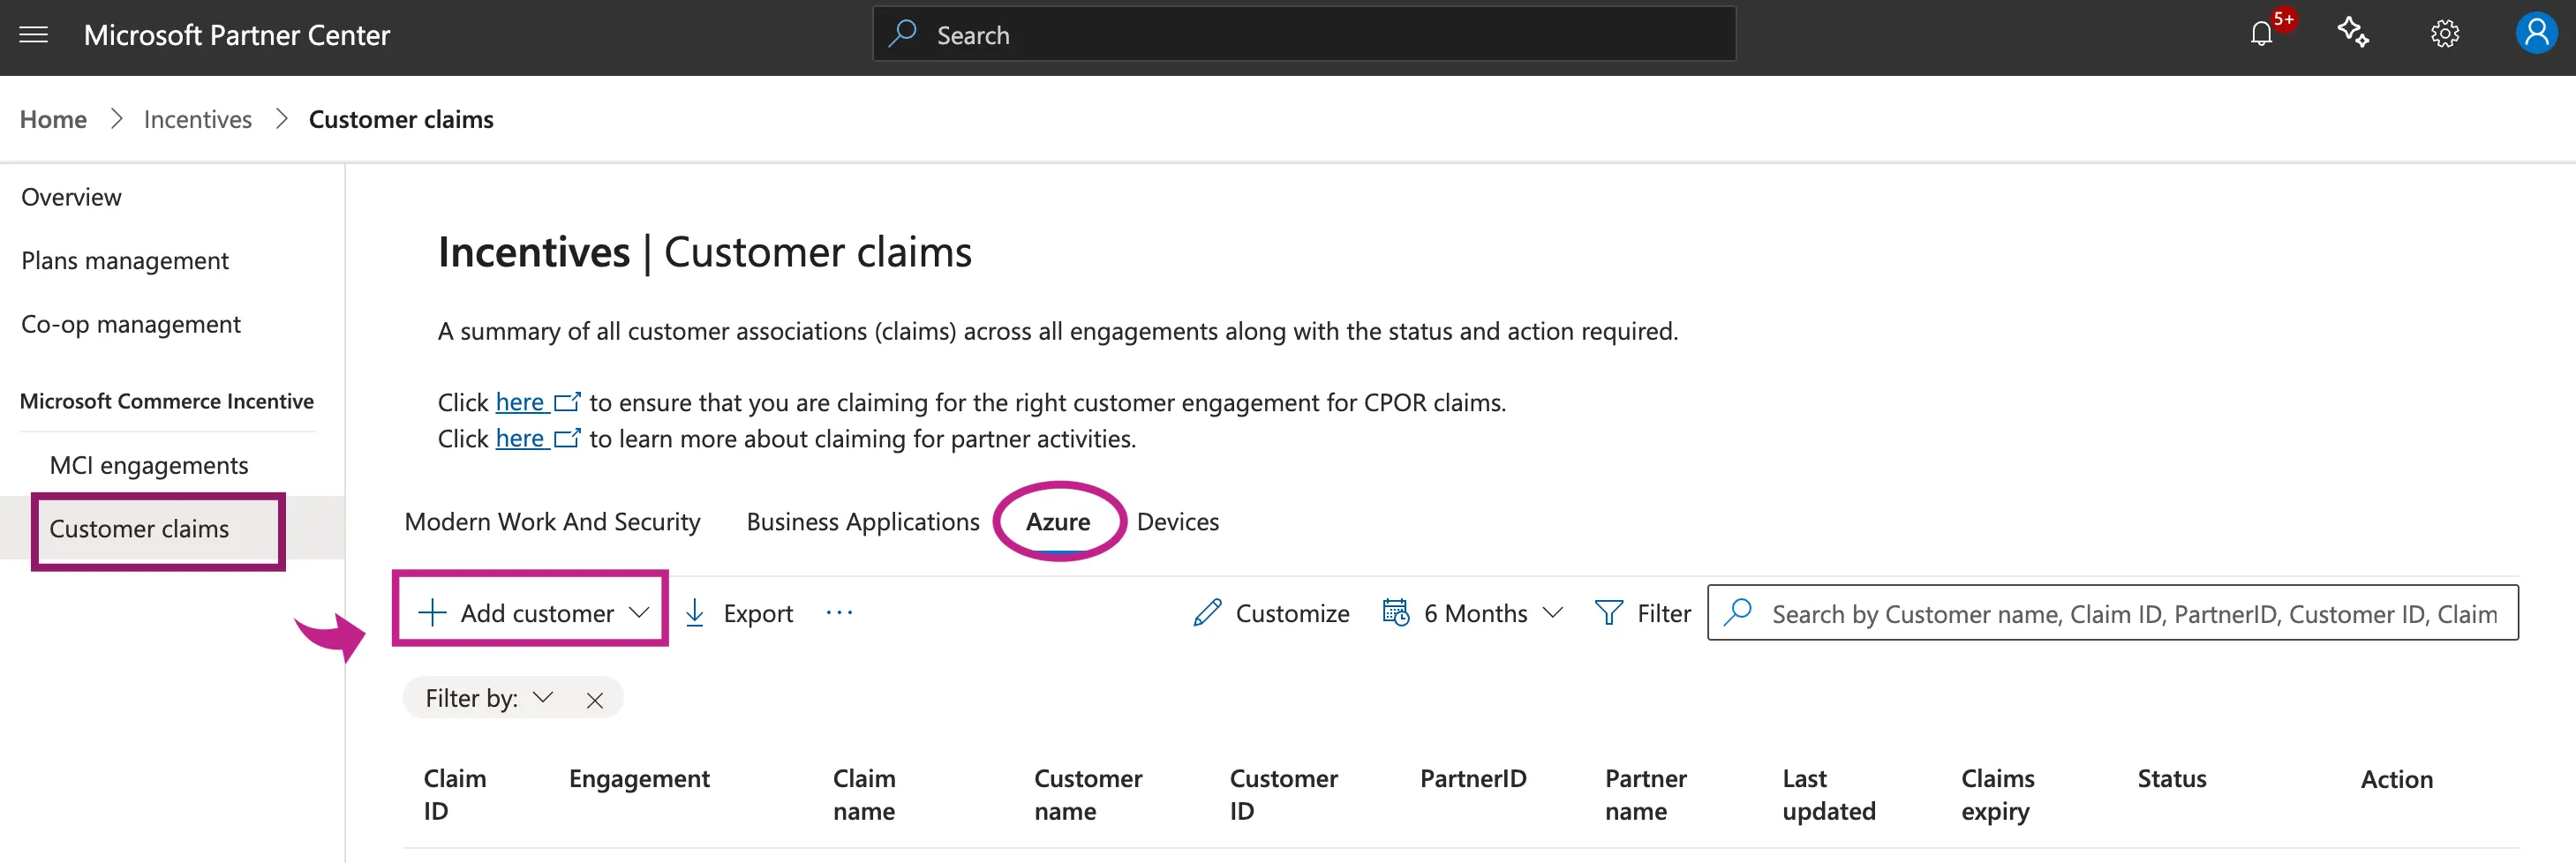
Task: Click the Last updated column header
Action: point(1828,795)
